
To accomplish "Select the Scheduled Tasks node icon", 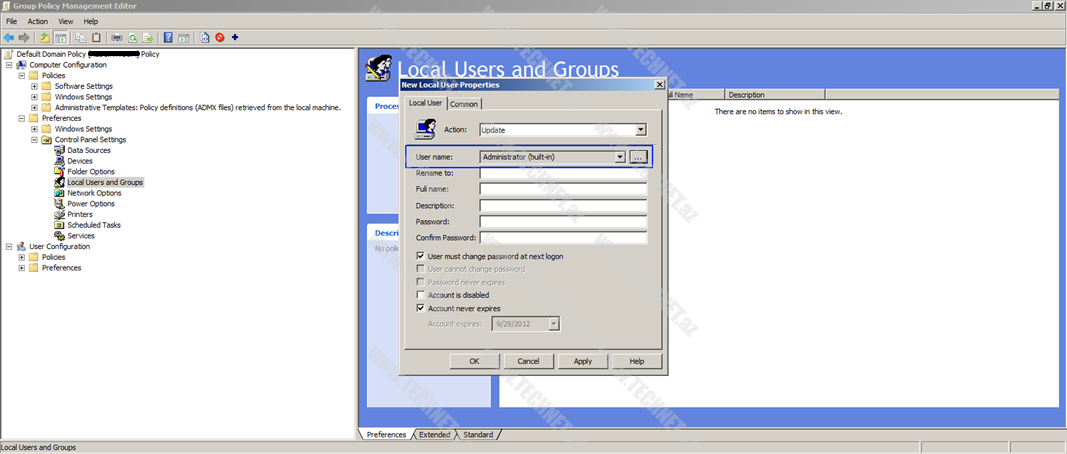I will (59, 225).
